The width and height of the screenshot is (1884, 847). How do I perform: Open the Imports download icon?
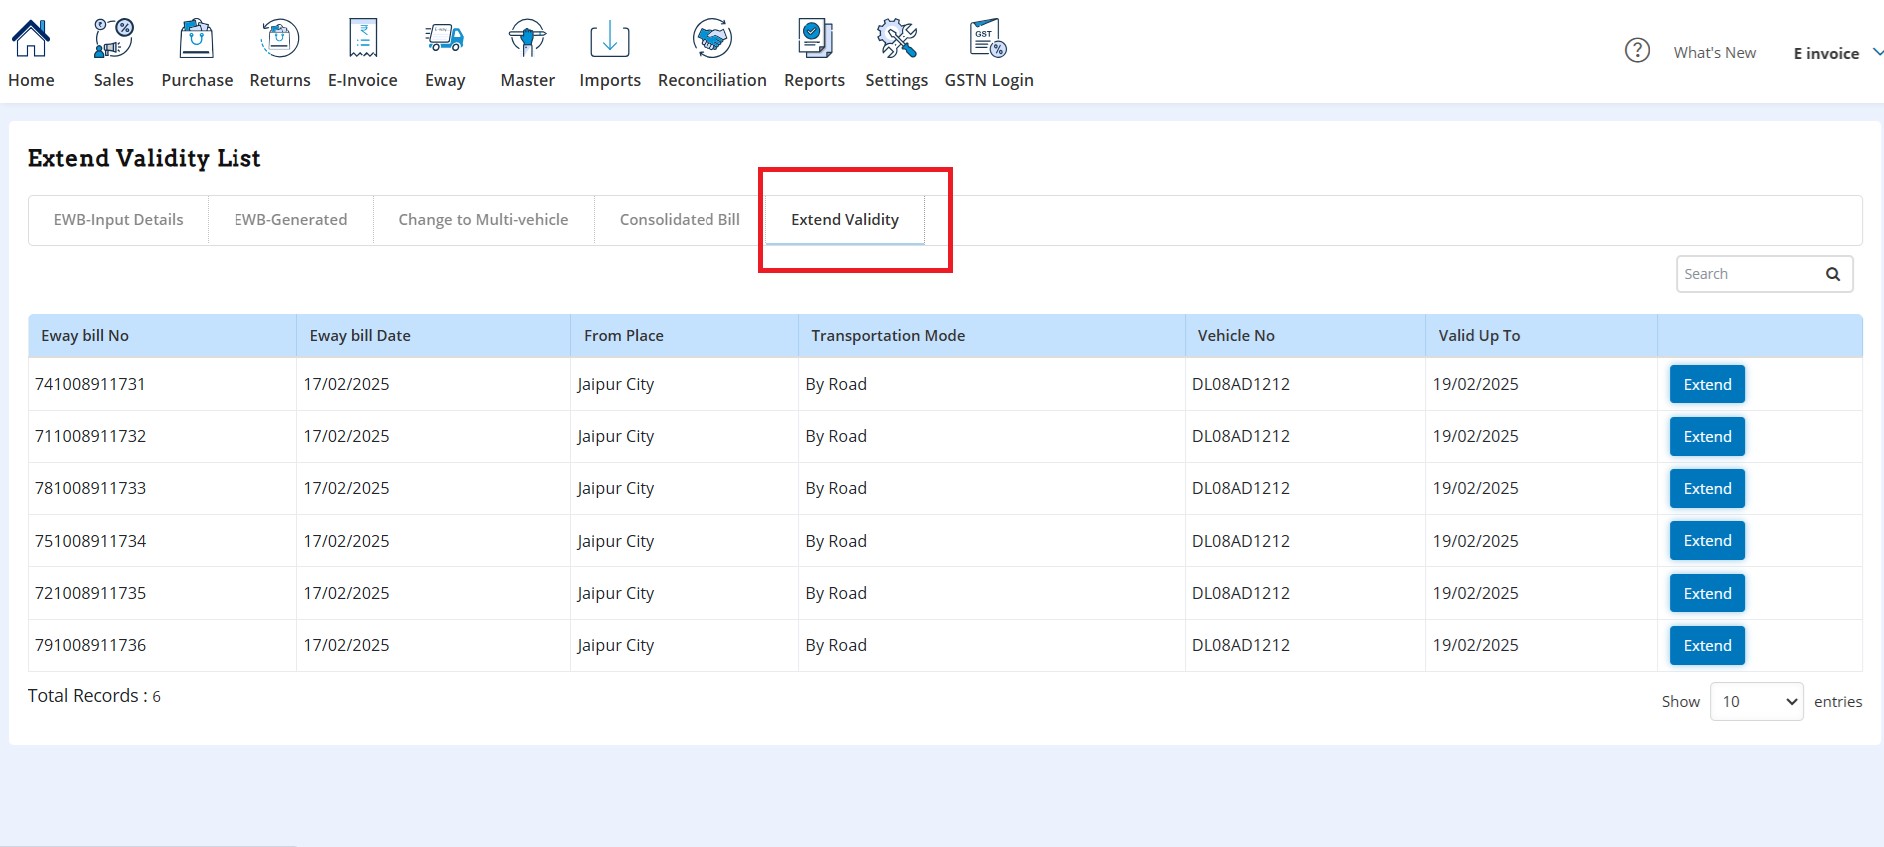click(610, 39)
